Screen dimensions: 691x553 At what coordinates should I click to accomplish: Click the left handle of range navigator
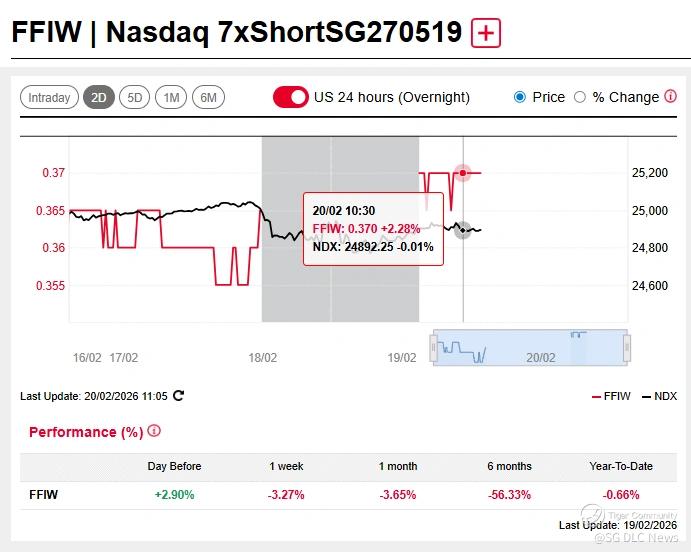pos(433,349)
